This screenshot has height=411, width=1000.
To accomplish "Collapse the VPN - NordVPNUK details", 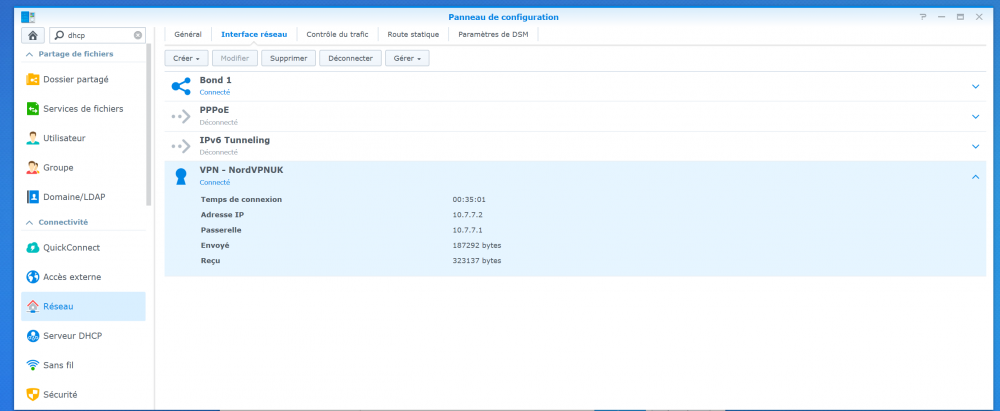I will pos(976,176).
